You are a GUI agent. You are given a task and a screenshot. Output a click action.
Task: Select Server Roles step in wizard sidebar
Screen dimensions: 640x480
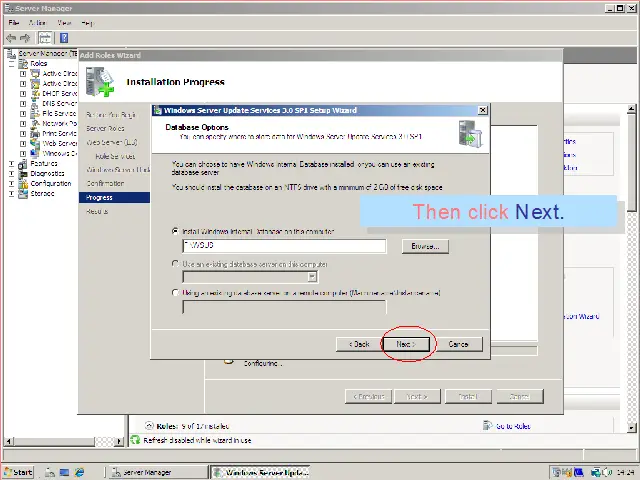pos(105,129)
